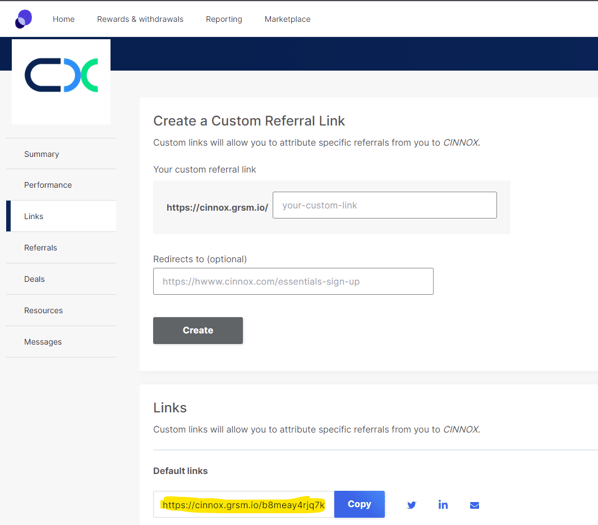598x525 pixels.
Task: Share default link via email icon
Action: pos(474,505)
